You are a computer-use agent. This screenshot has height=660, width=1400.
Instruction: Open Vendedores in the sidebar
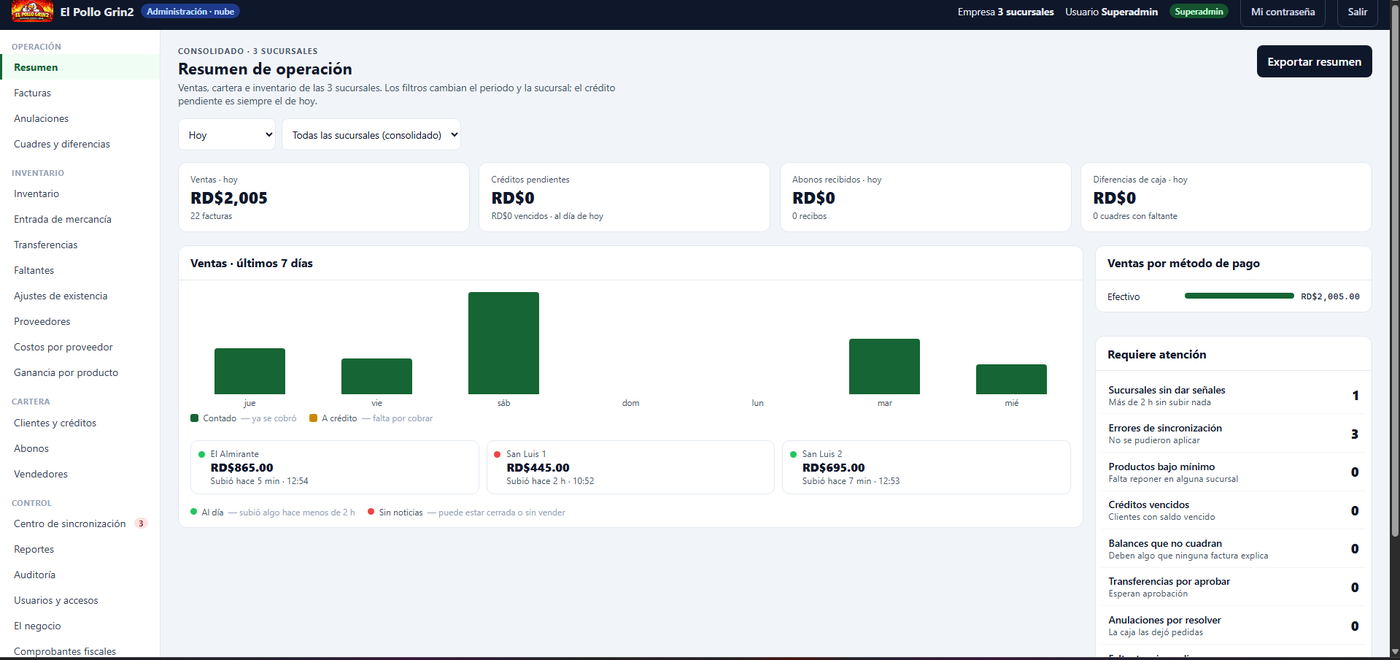(x=80, y=474)
